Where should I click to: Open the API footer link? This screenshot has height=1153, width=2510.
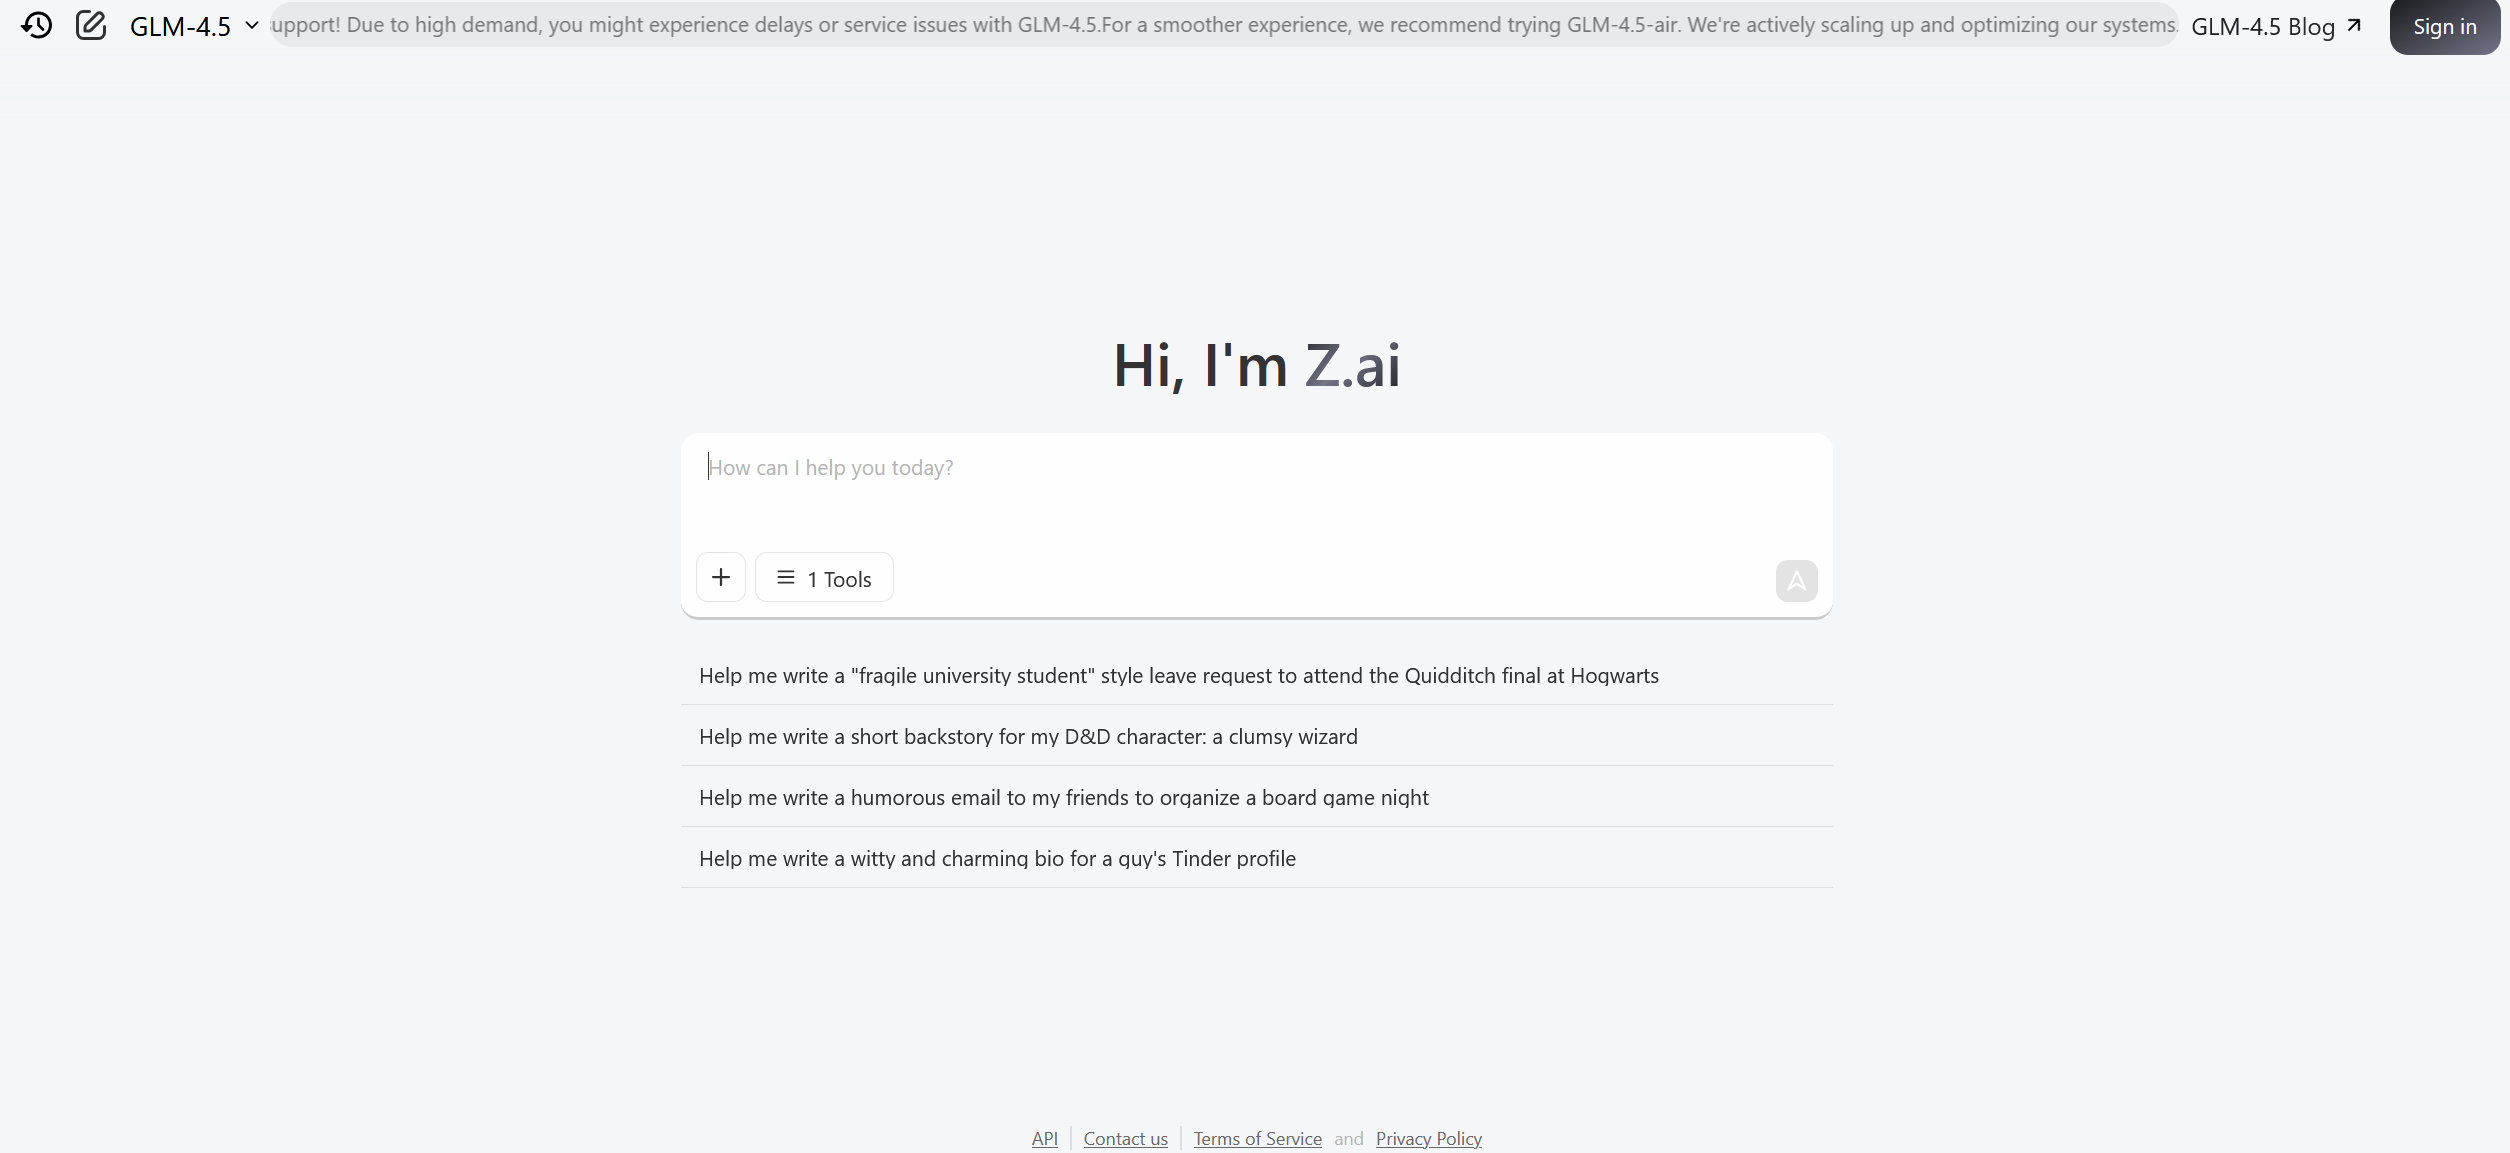click(x=1044, y=1138)
